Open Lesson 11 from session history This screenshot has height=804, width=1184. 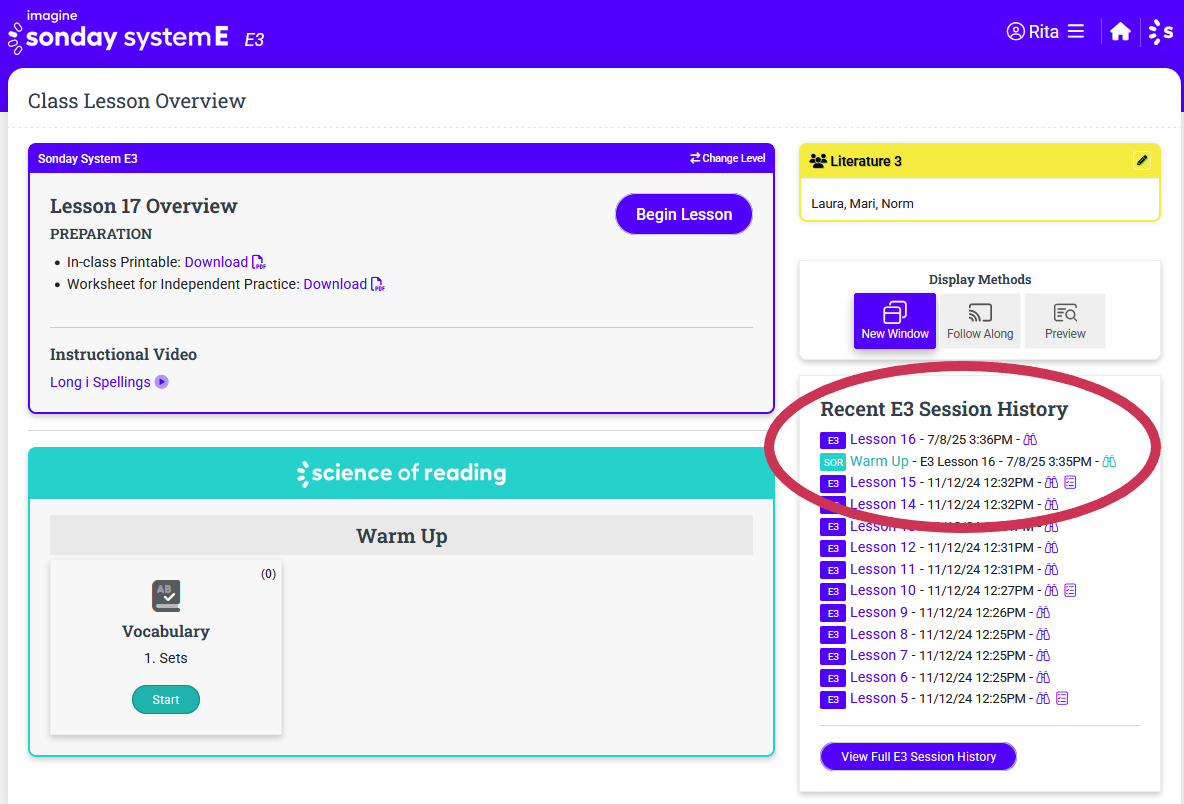pyautogui.click(x=883, y=569)
